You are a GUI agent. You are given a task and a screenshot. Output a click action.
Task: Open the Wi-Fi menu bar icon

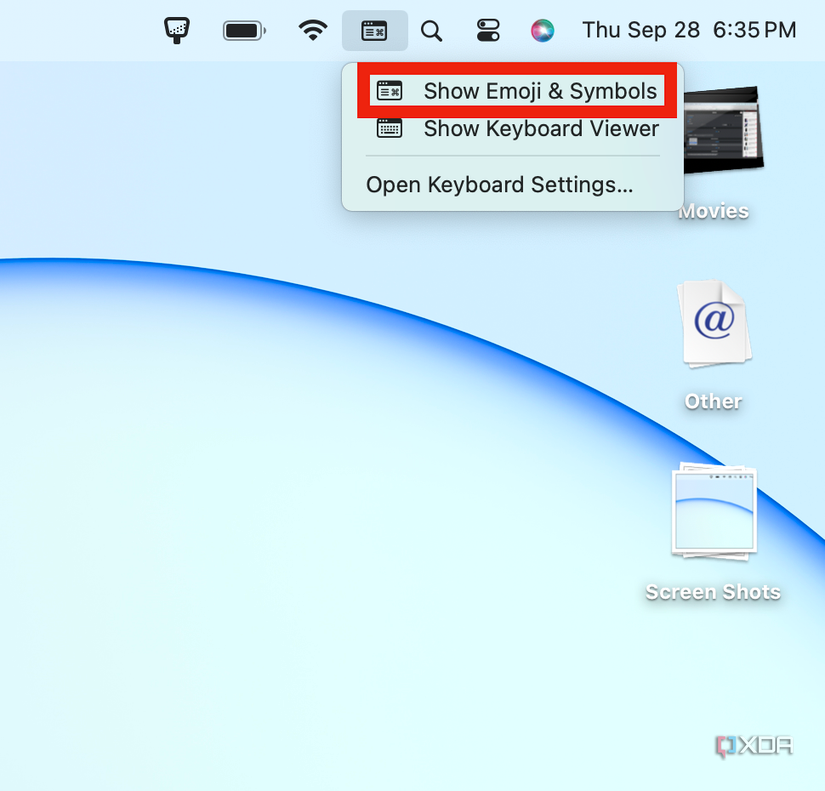point(313,30)
